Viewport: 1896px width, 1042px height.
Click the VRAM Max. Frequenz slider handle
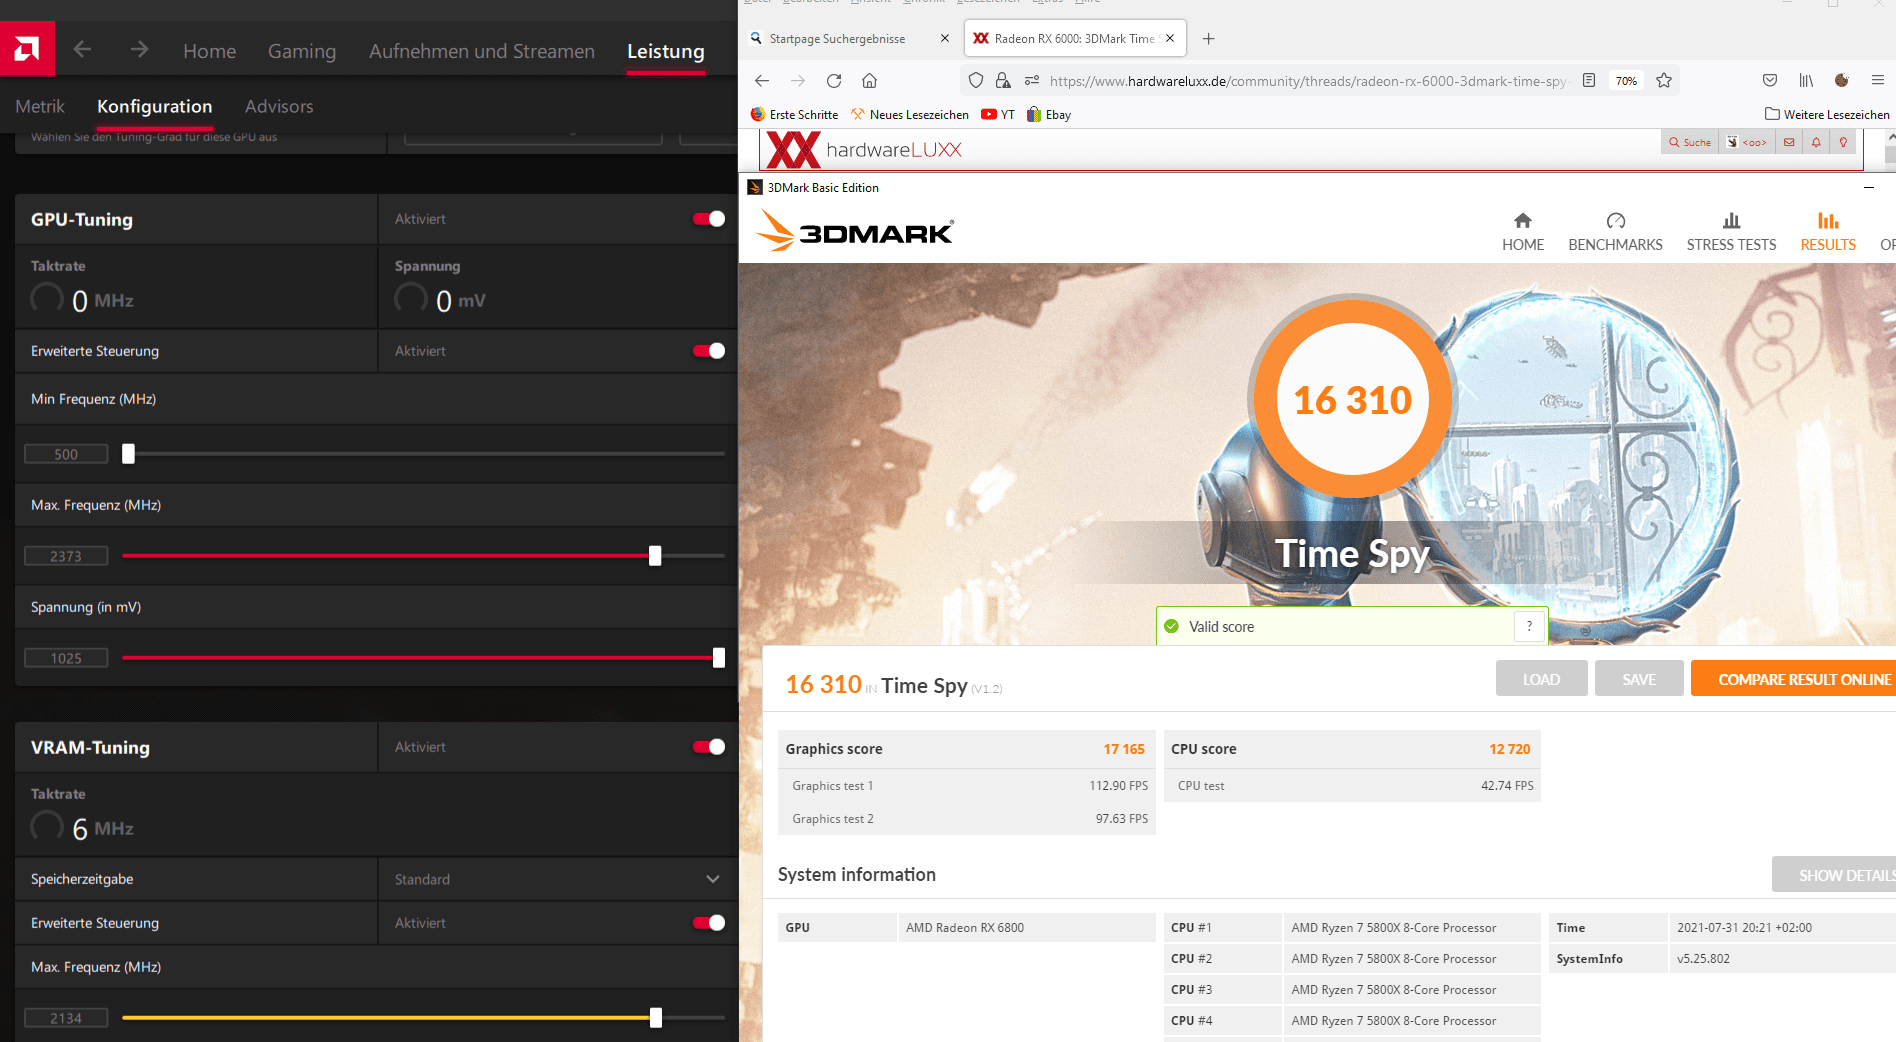[x=656, y=1018]
